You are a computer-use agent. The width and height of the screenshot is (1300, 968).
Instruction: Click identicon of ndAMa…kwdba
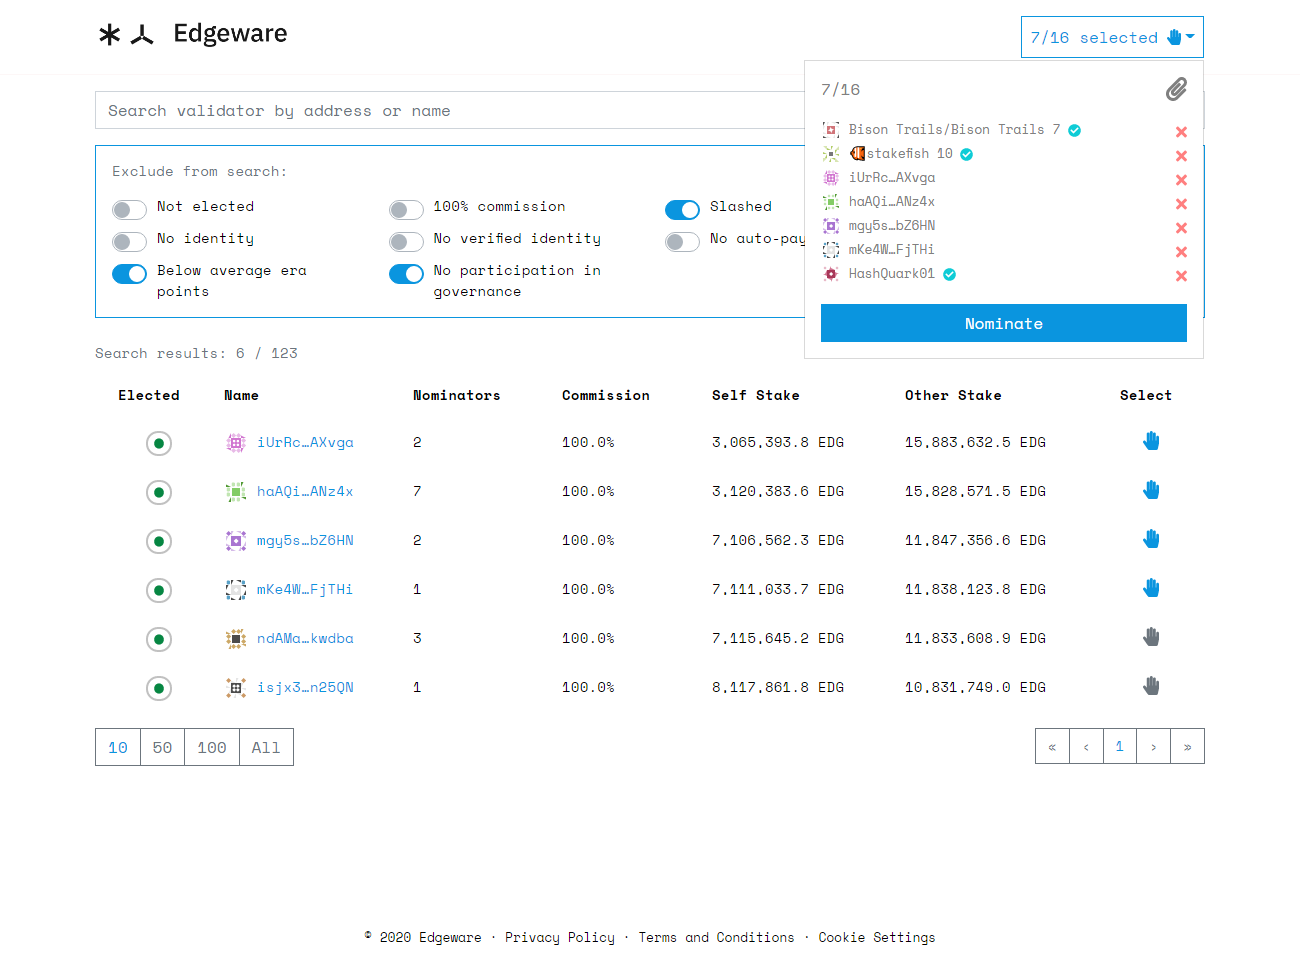(236, 639)
